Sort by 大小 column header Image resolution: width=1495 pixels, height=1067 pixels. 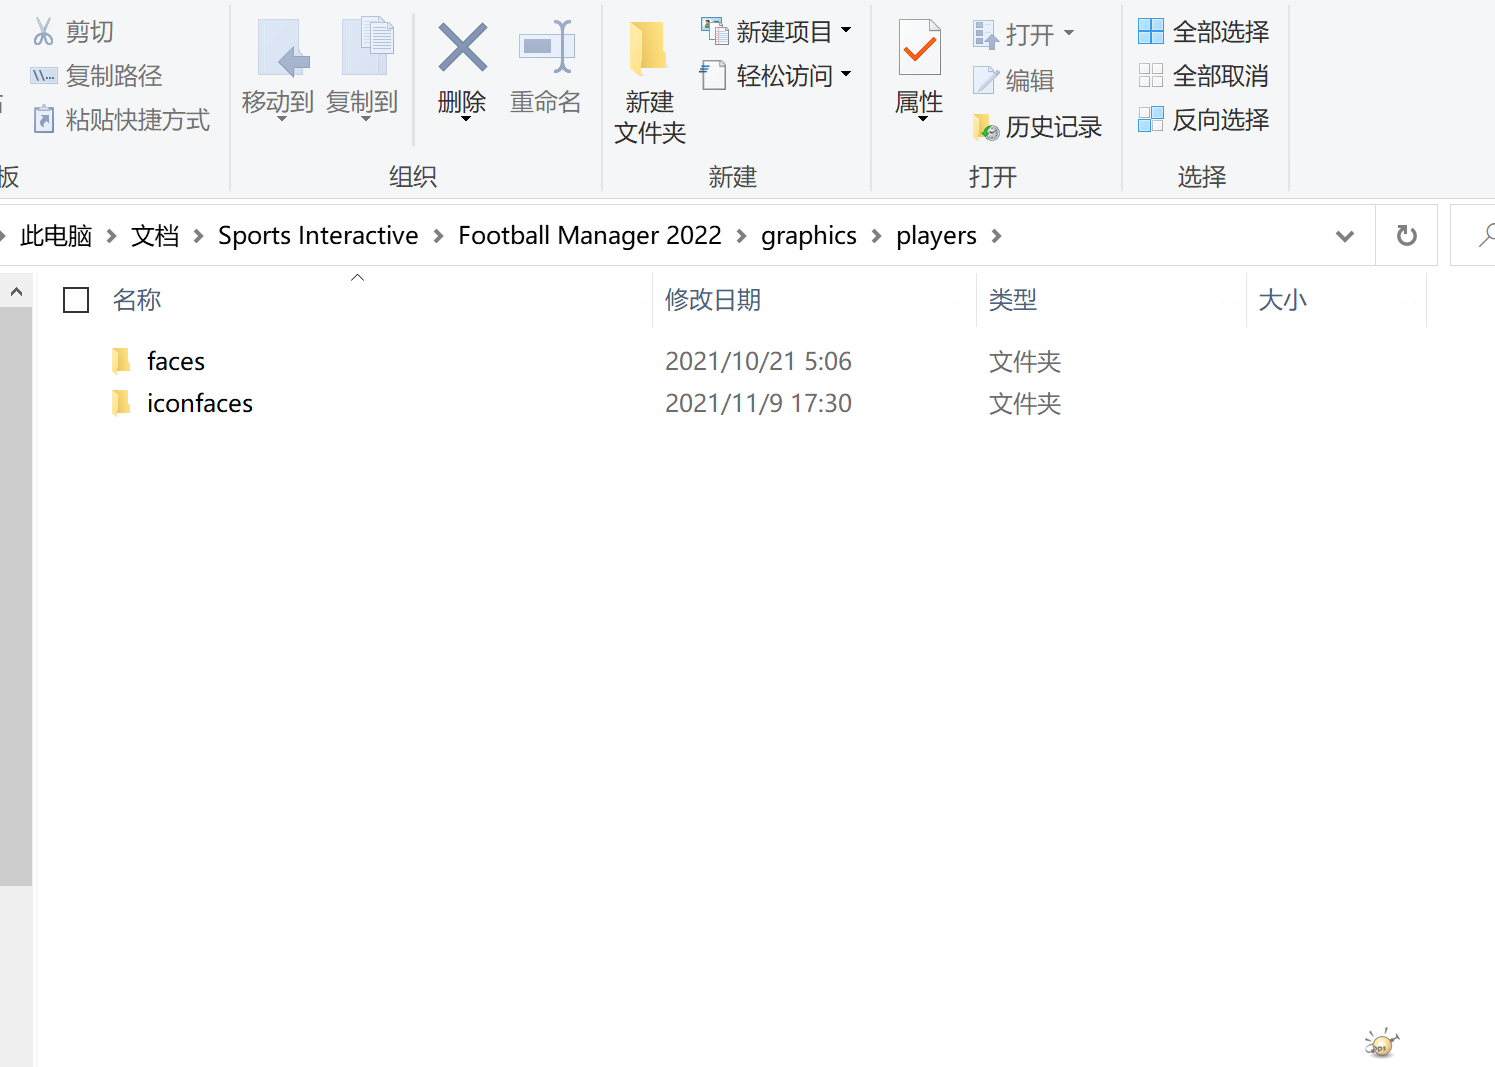coord(1282,300)
